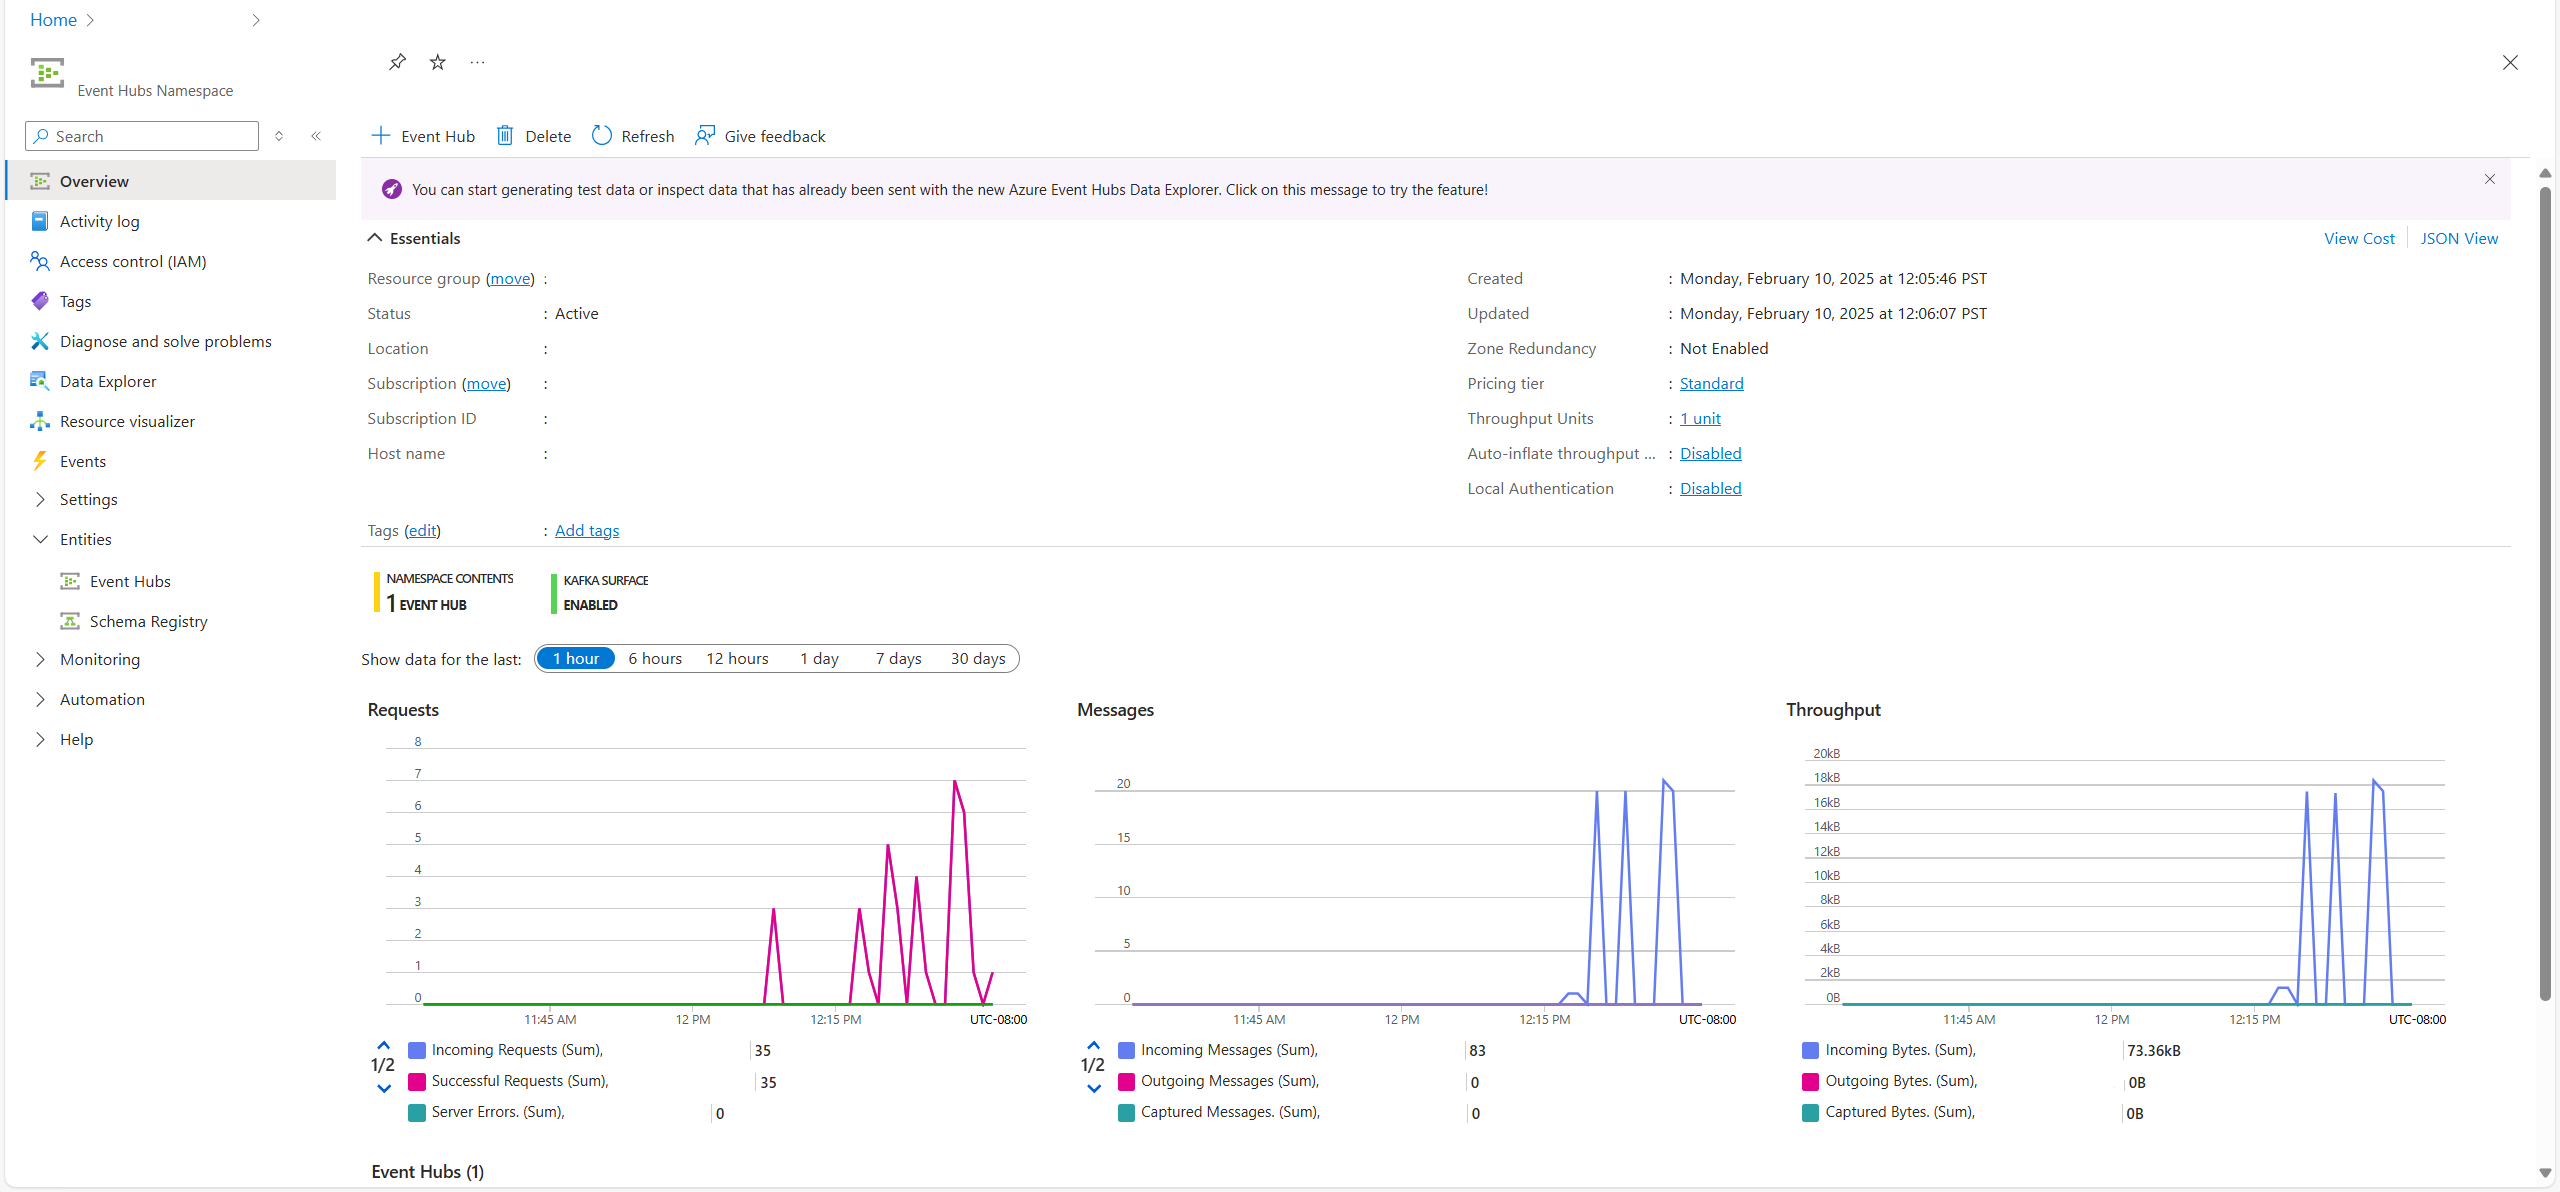Click the Incoming Requests legend swatch
The image size is (2560, 1192).
tap(417, 1050)
